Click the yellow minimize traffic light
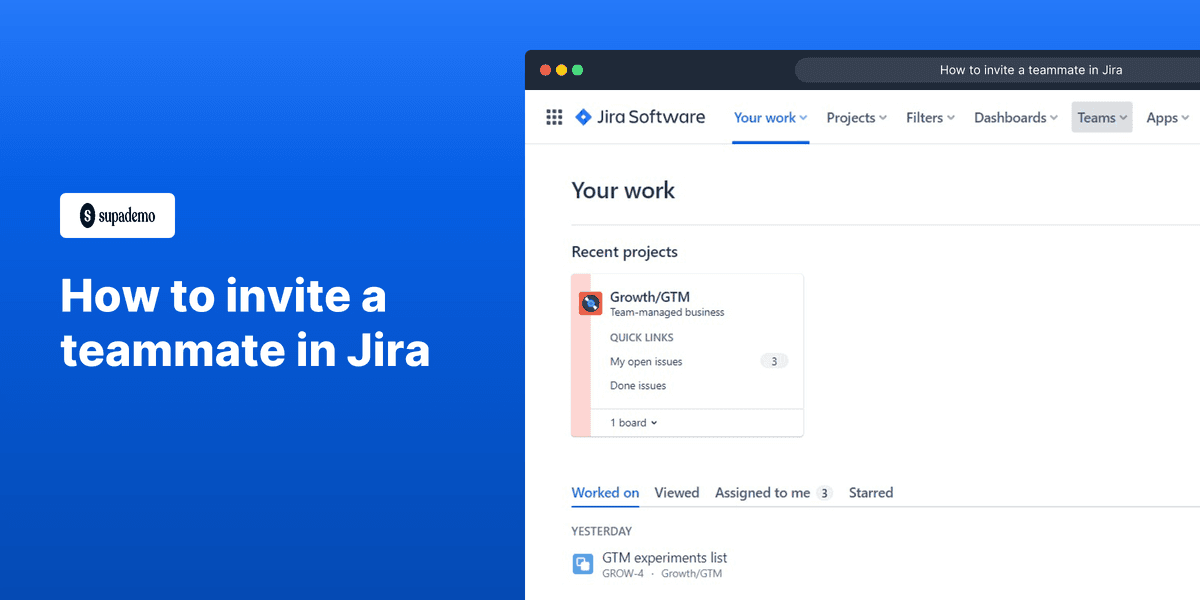 [561, 70]
